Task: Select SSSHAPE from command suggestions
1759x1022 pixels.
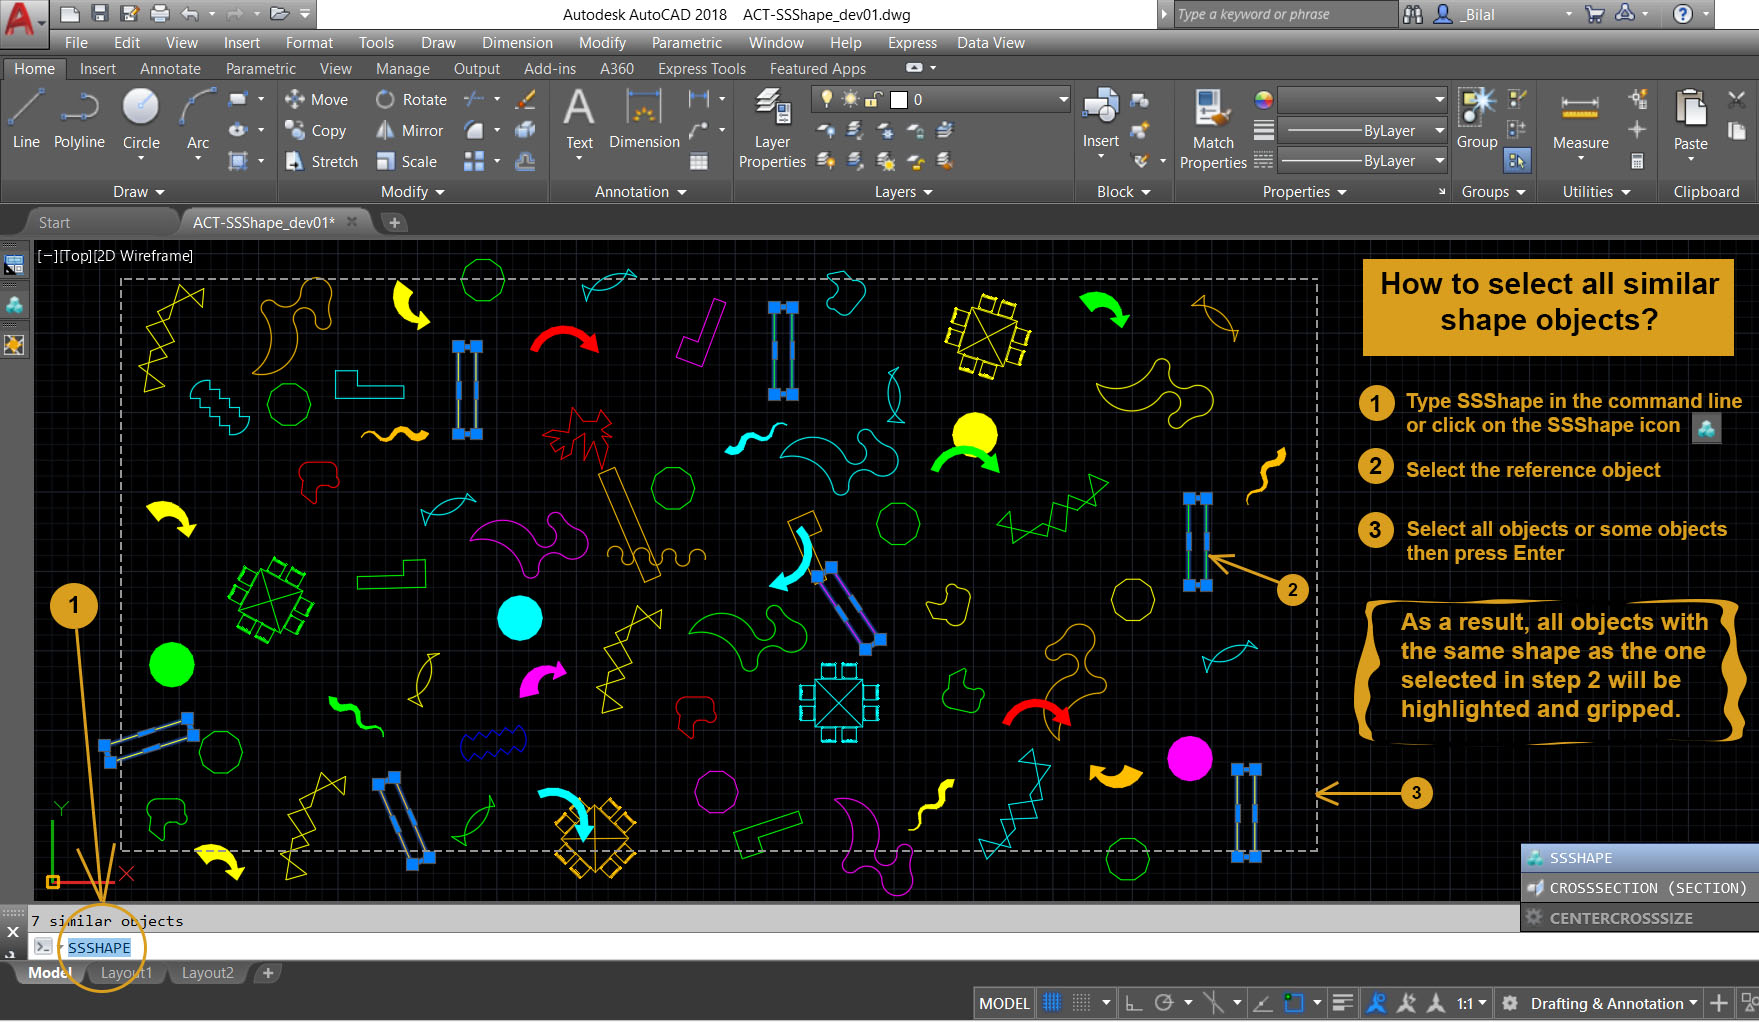Action: coord(1580,858)
